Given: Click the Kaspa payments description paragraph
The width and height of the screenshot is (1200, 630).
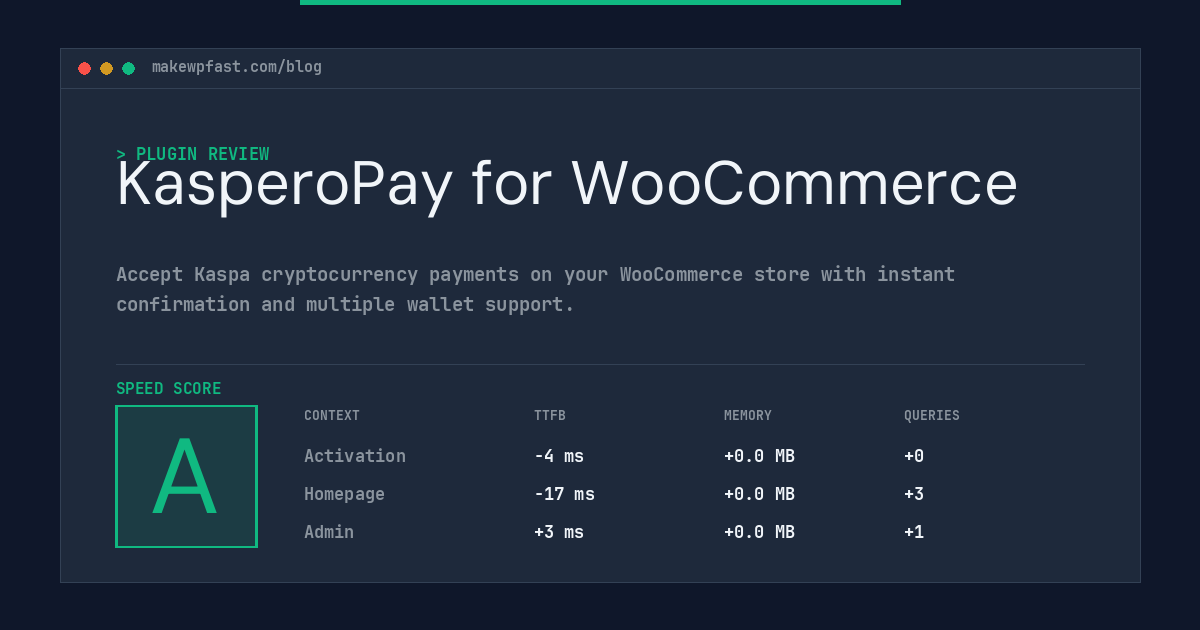Looking at the screenshot, I should pos(535,289).
